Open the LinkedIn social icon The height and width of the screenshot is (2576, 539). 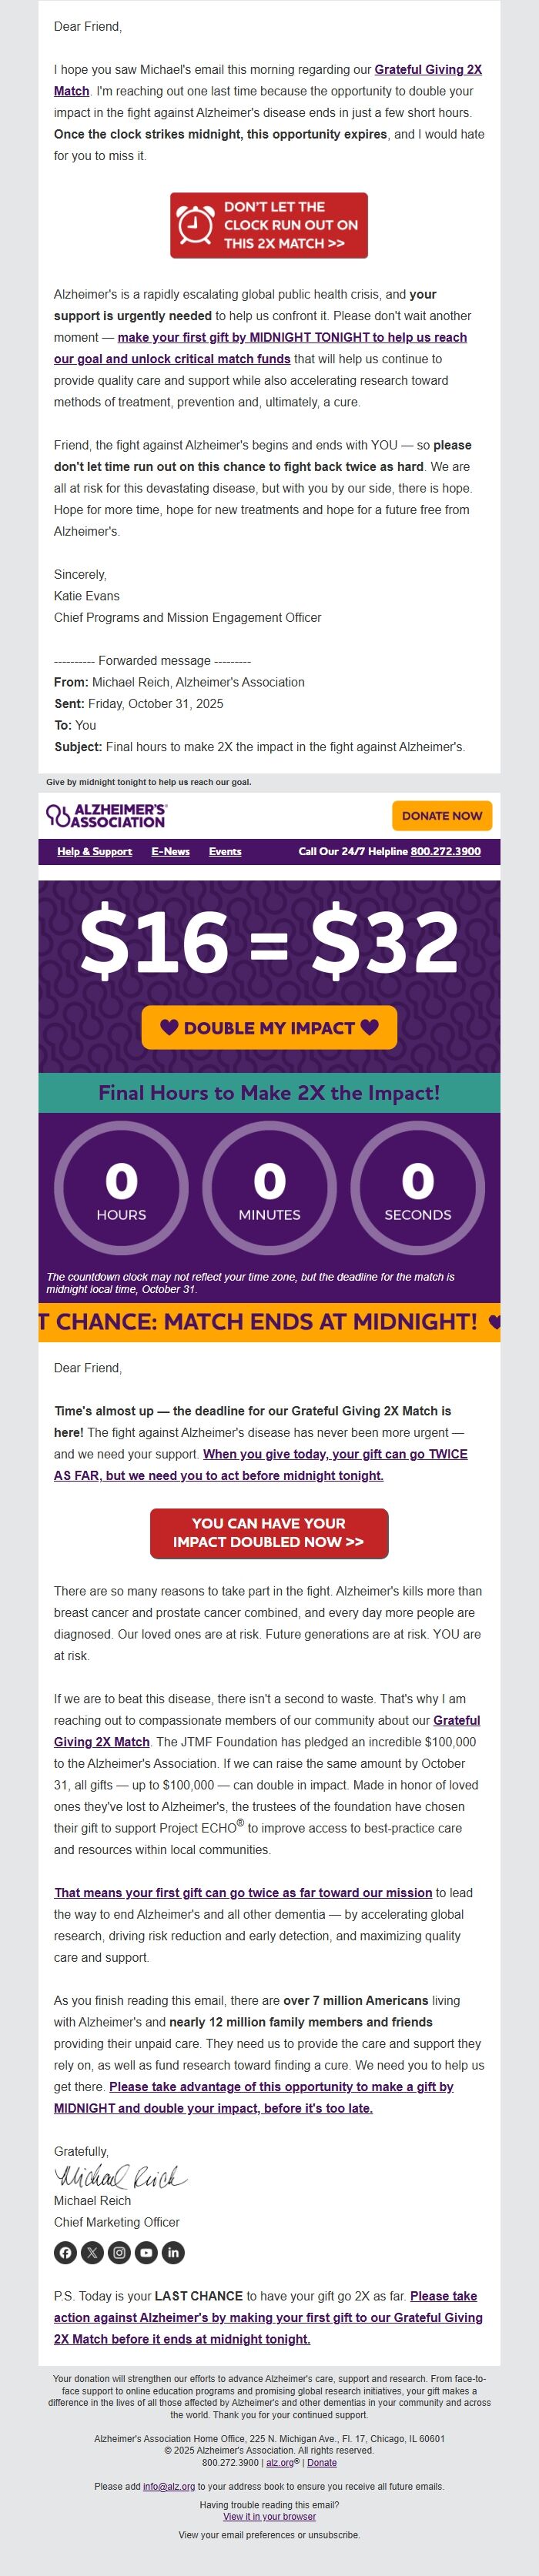click(175, 2252)
